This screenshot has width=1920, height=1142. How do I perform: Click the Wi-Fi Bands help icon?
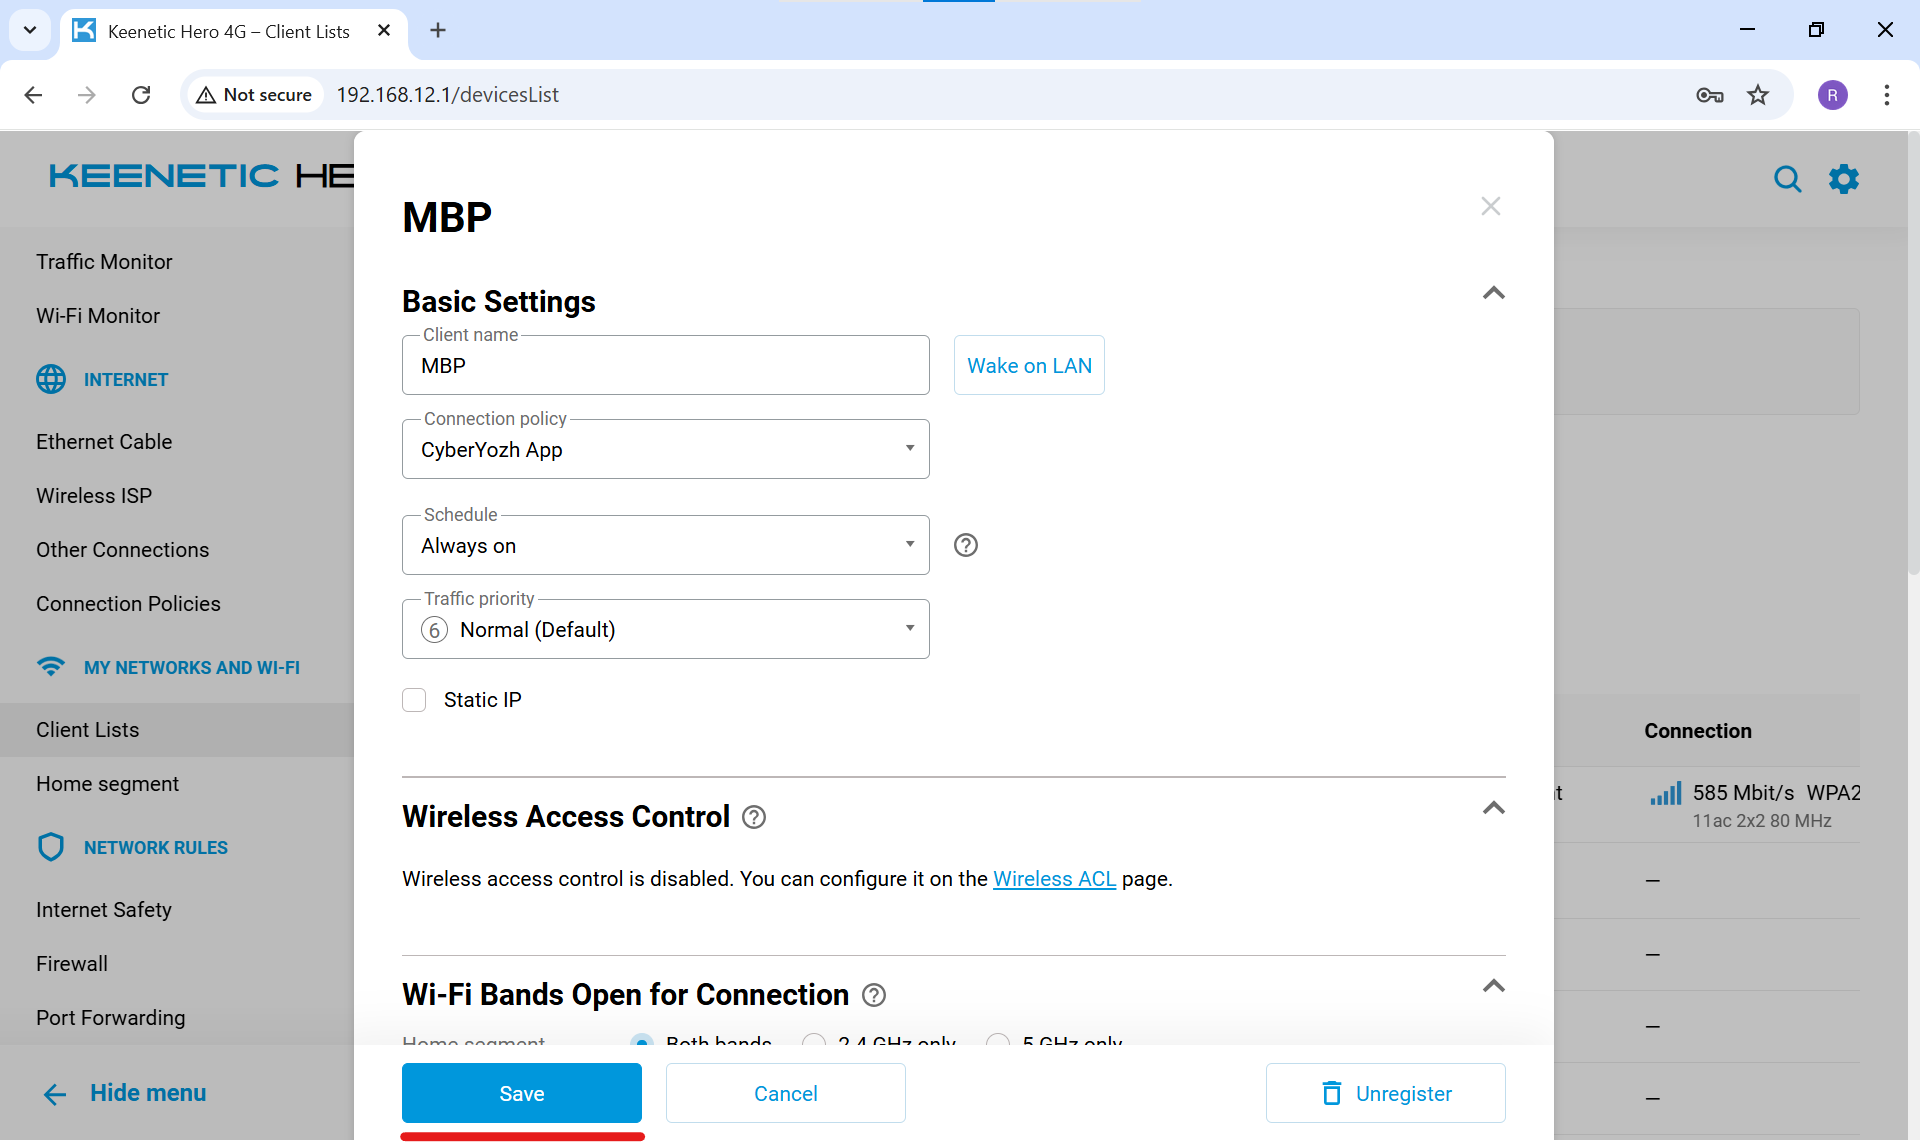874,995
